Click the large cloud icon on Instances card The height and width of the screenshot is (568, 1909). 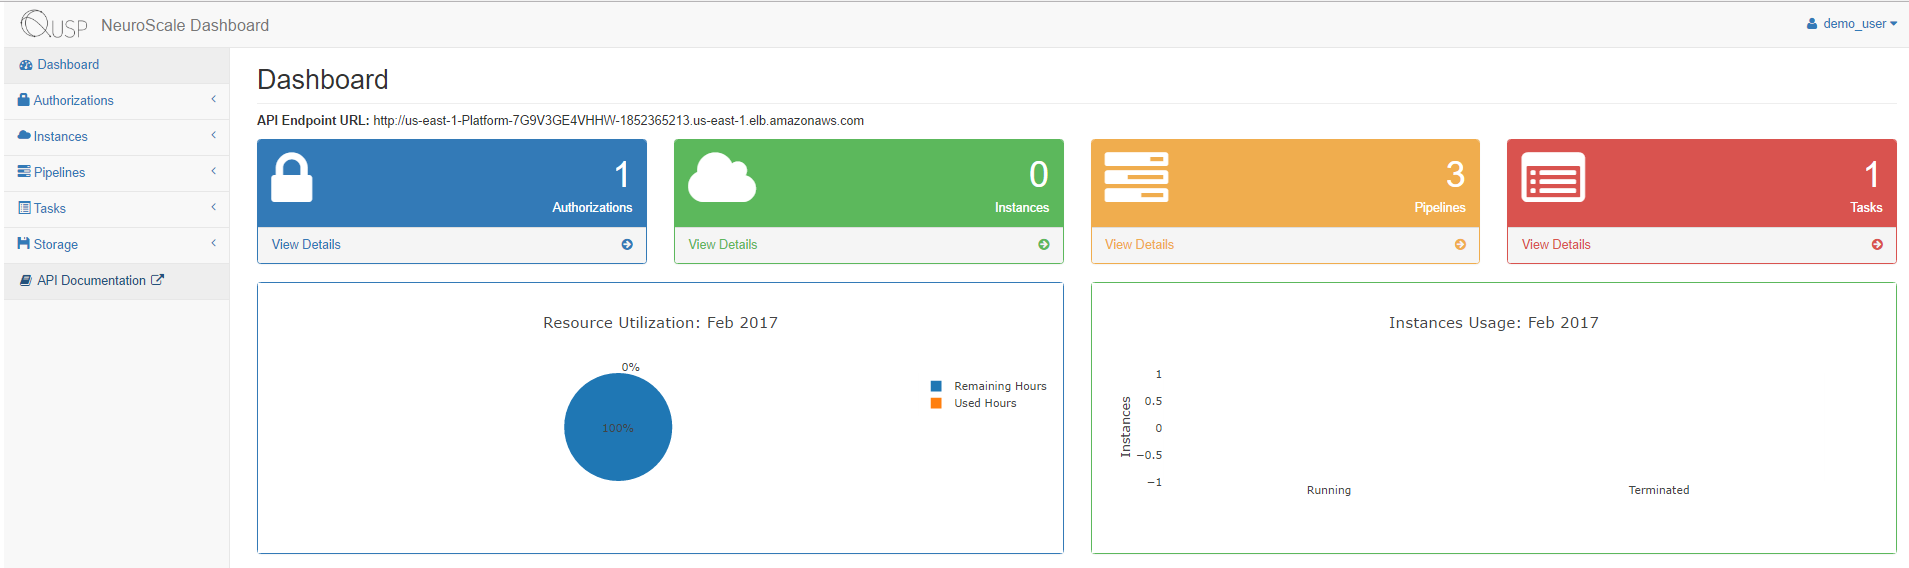(722, 178)
